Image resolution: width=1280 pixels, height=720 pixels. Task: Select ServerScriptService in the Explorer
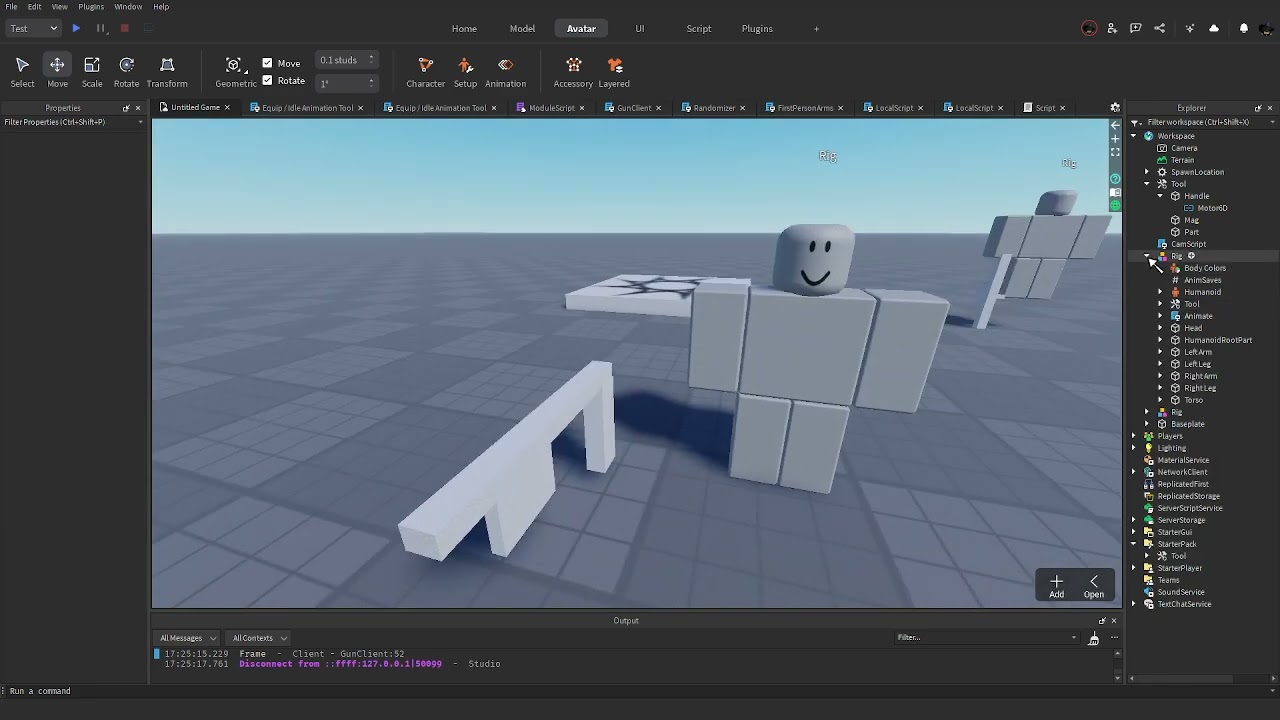(1190, 508)
